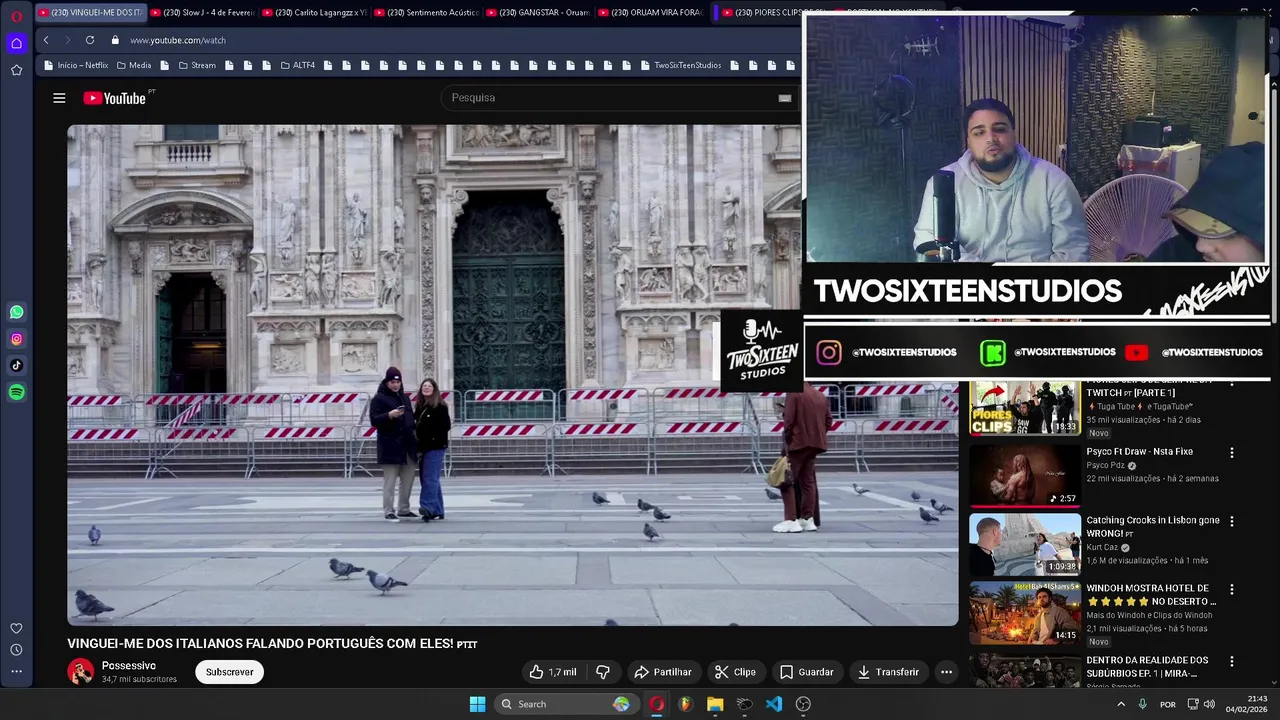Switch to the Carlito Lagangzz tab

click(x=315, y=13)
